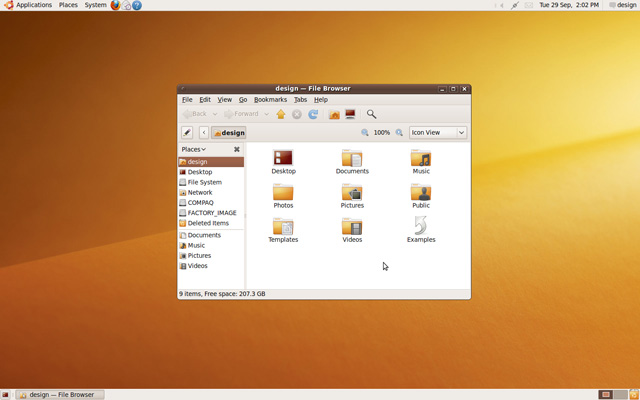
Task: Select Network in Places sidebar
Action: [x=211, y=192]
